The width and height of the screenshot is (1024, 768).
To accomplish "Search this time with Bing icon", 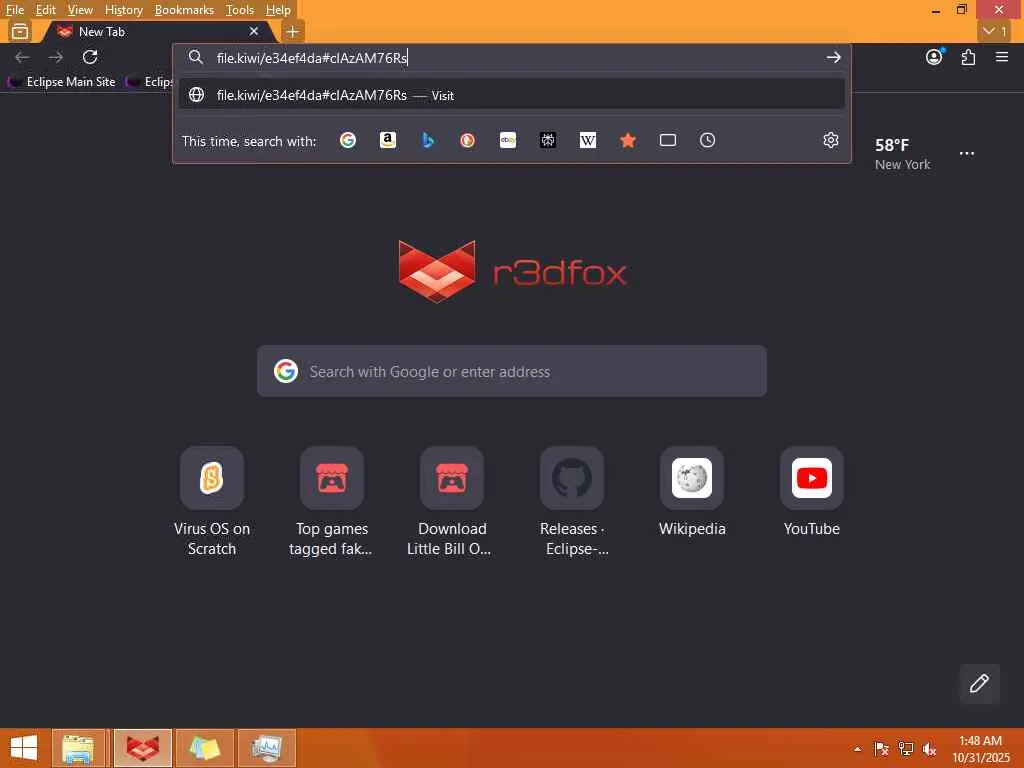I will pos(428,140).
